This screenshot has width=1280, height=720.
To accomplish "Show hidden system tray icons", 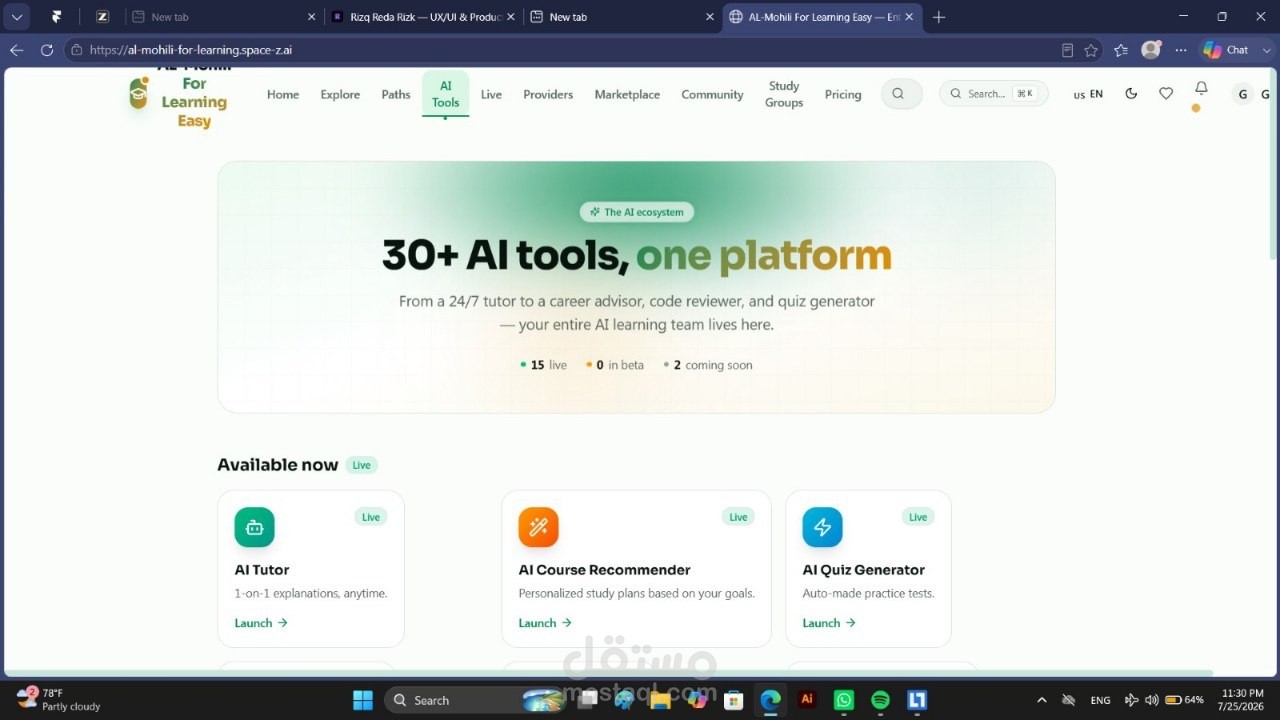I will tap(1042, 700).
